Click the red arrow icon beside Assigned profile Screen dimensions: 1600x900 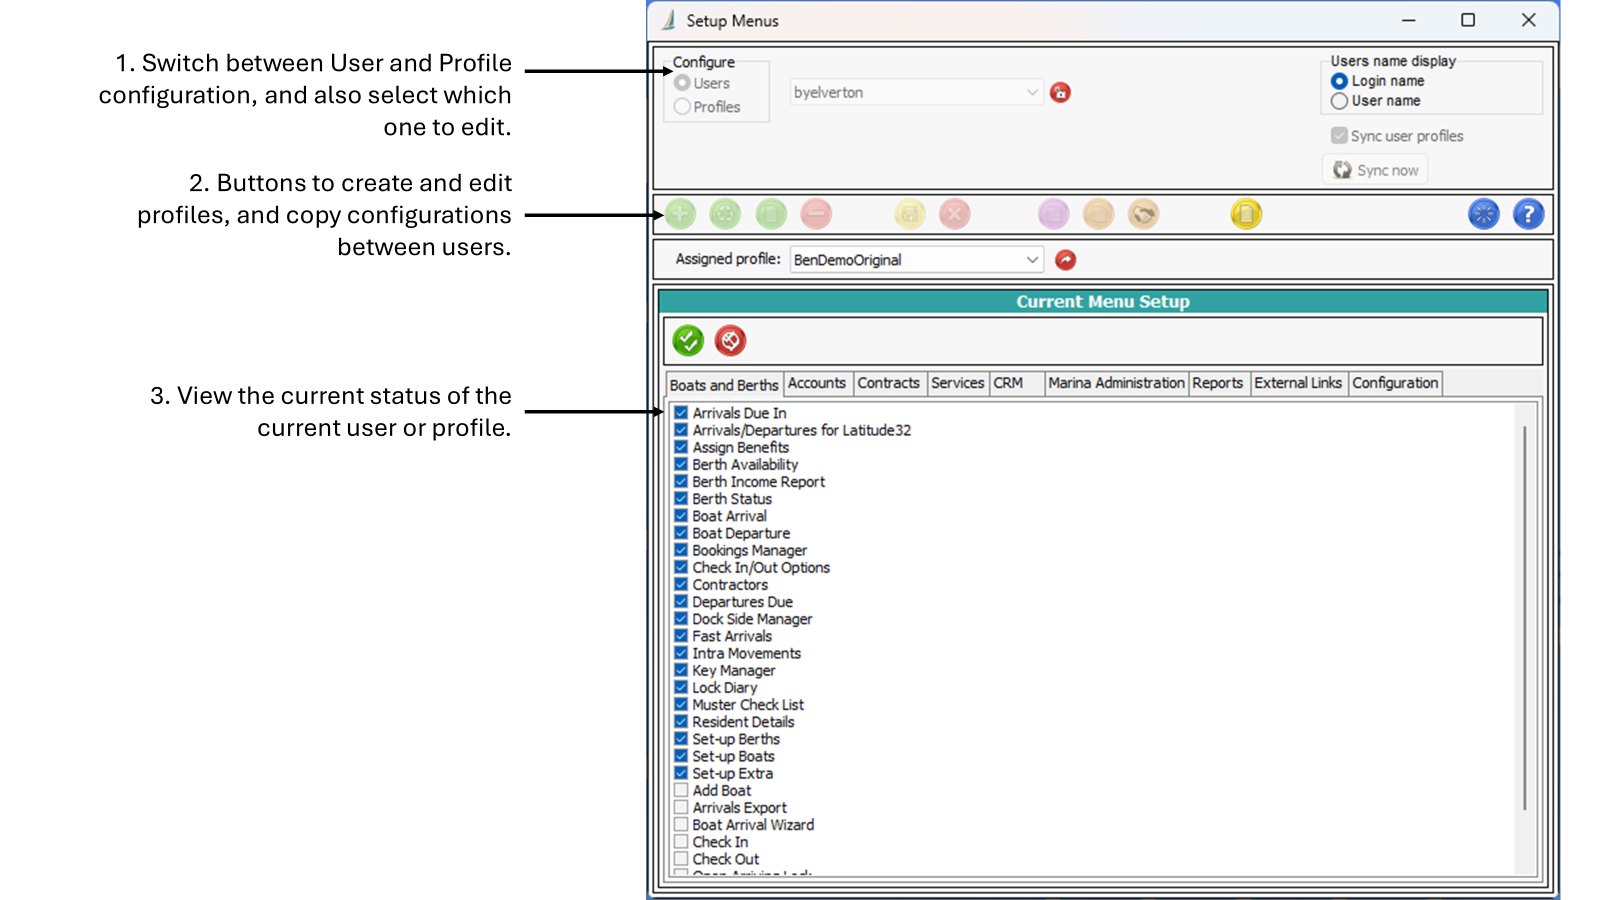coord(1066,260)
